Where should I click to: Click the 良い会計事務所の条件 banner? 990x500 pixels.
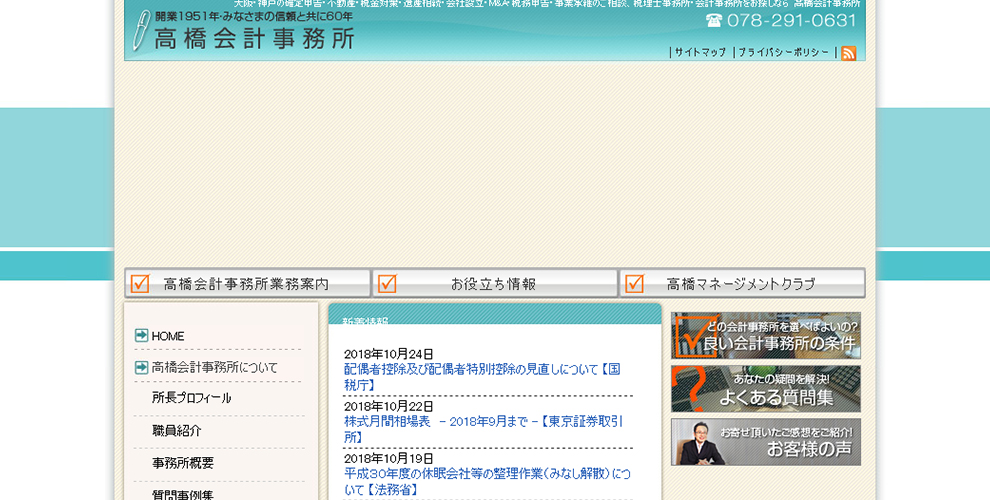[x=766, y=336]
